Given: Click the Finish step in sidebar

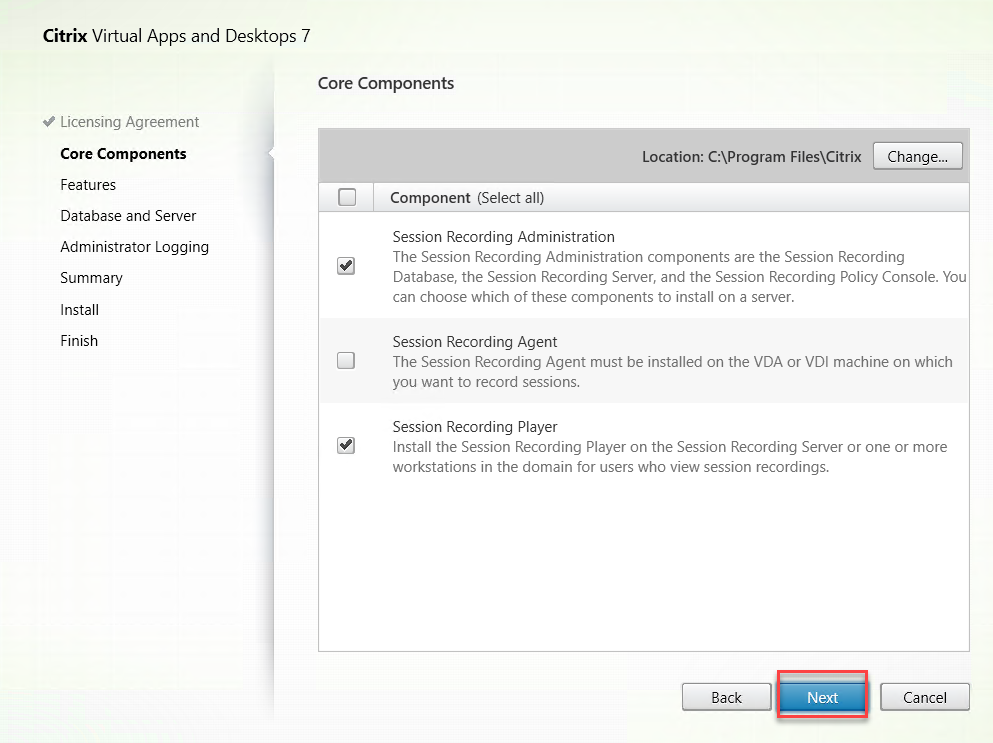Looking at the screenshot, I should coord(79,340).
